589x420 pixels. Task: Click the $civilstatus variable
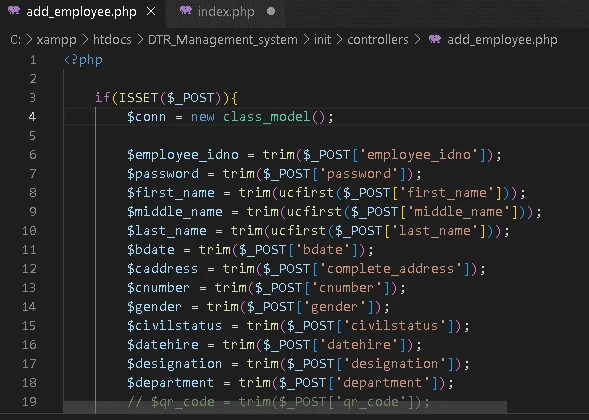pos(174,326)
